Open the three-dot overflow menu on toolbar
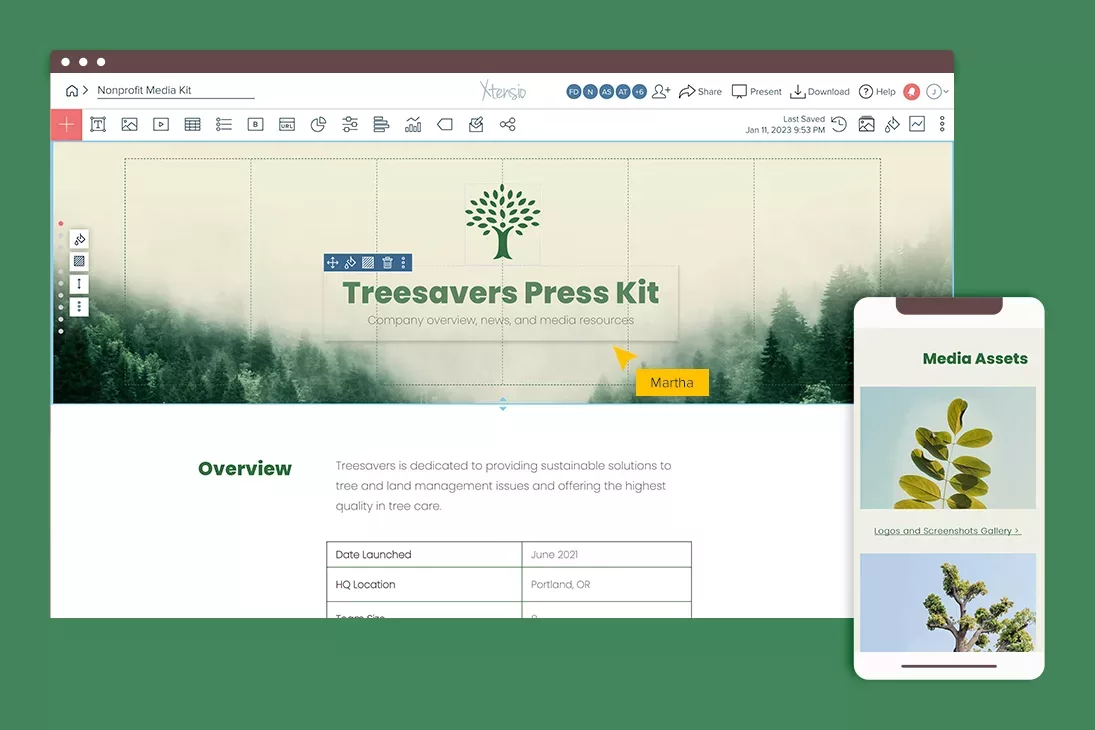The height and width of the screenshot is (730, 1095). pyautogui.click(x=941, y=124)
